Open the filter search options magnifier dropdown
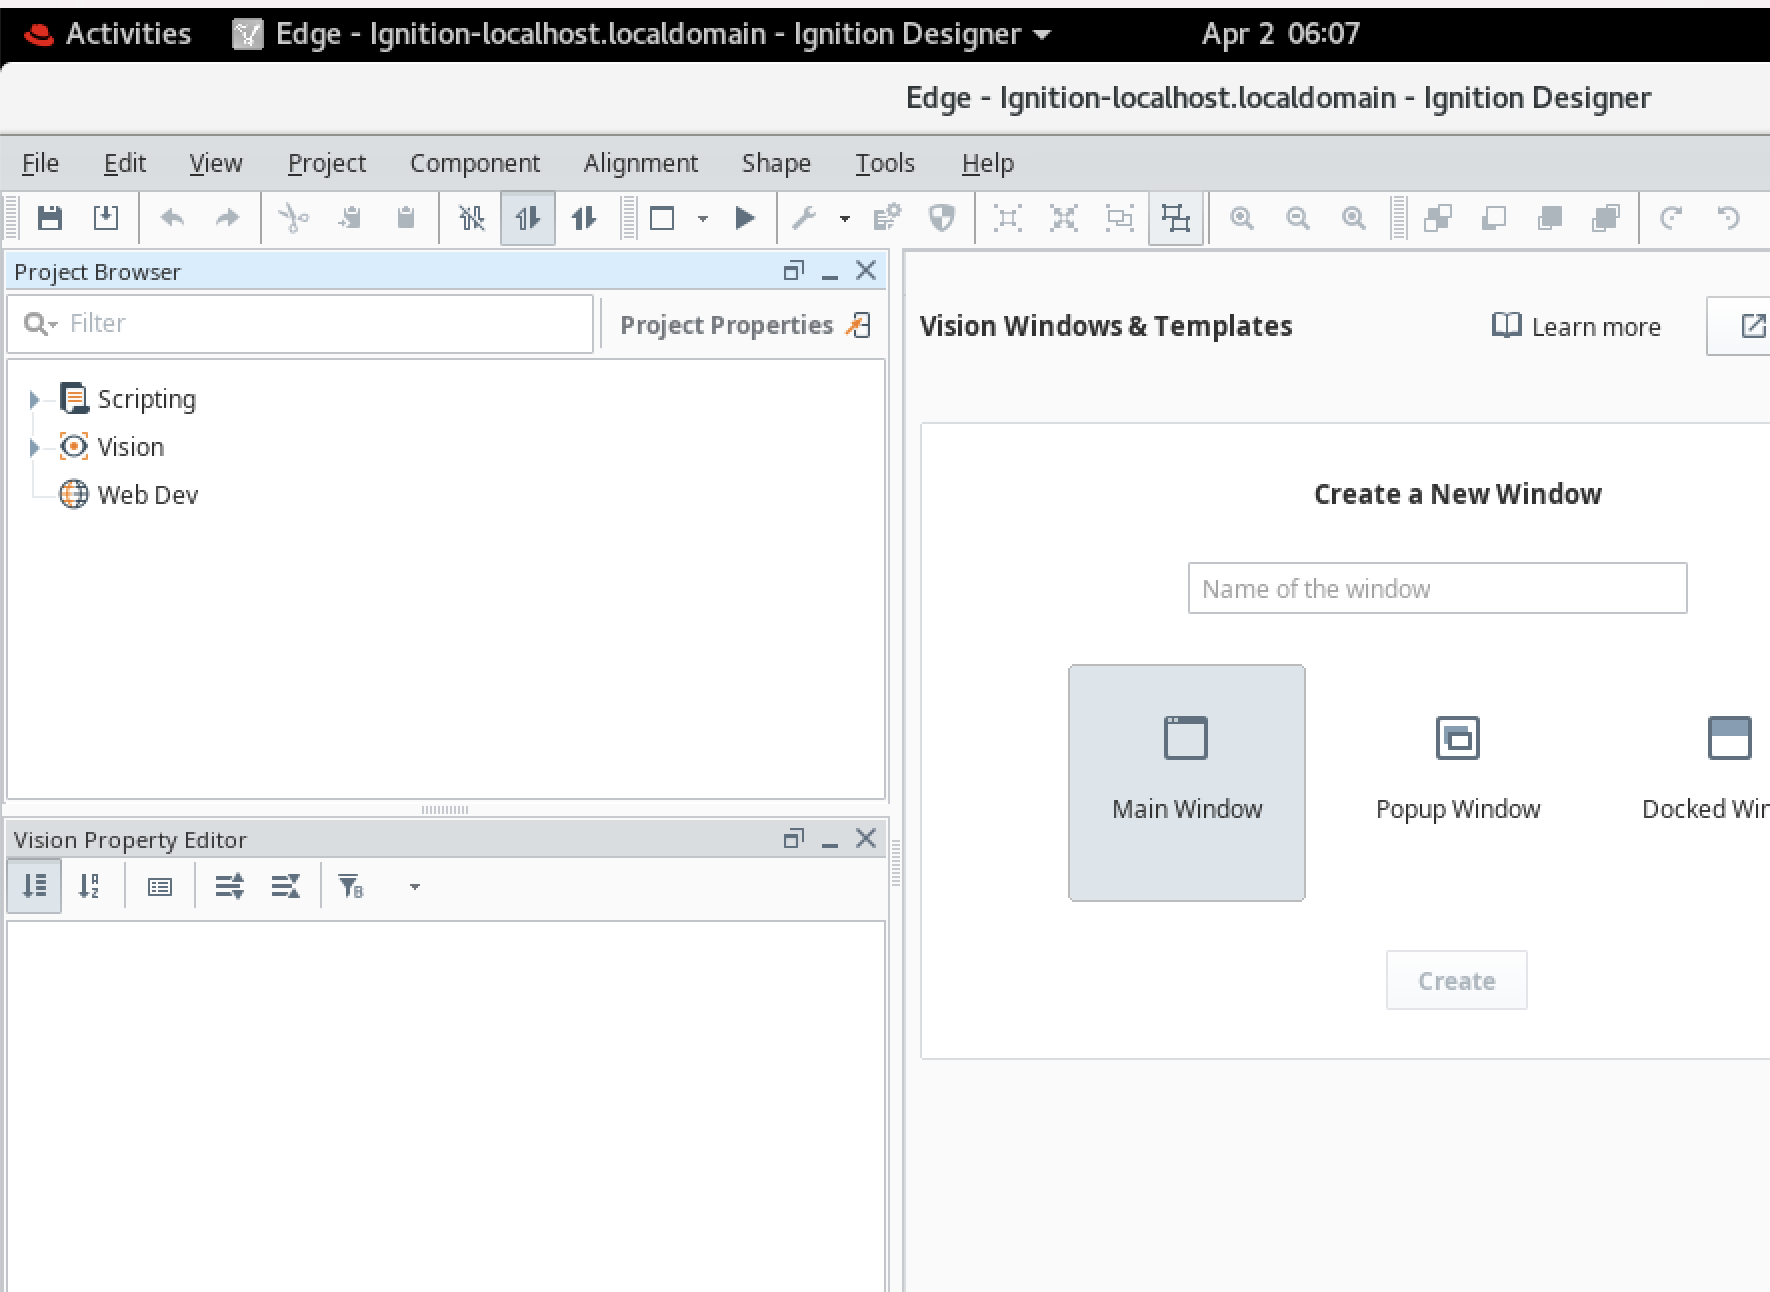 [x=40, y=324]
